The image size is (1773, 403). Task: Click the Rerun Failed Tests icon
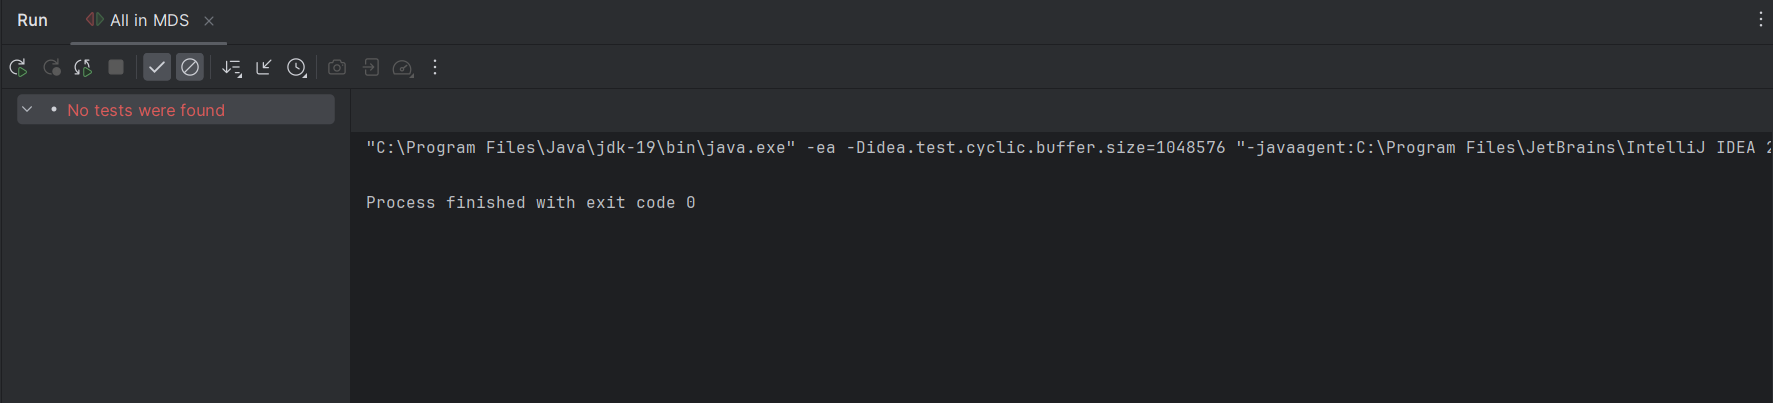coord(51,68)
